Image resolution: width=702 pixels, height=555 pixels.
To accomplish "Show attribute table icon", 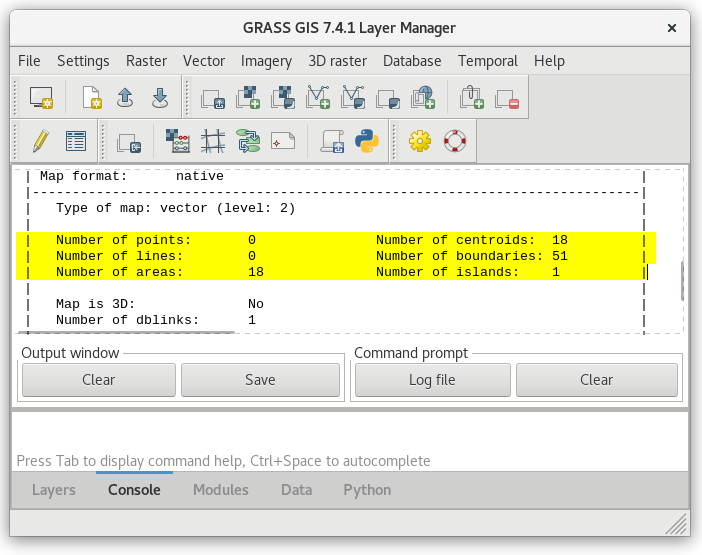I will point(76,141).
